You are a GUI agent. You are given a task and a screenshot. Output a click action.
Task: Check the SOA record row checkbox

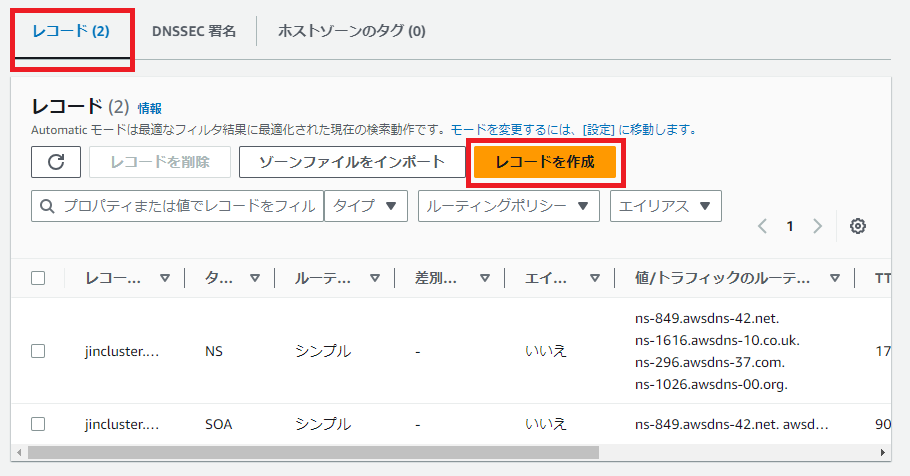[x=38, y=424]
